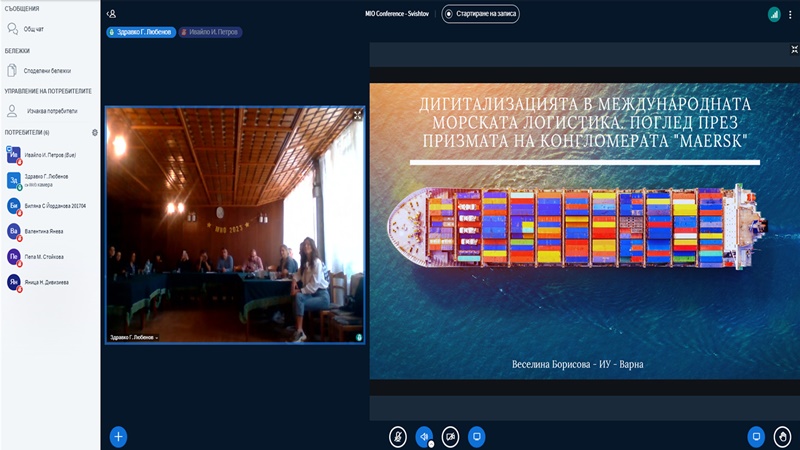
Task: Click name Валентина Янева in user list
Action: pos(44,231)
